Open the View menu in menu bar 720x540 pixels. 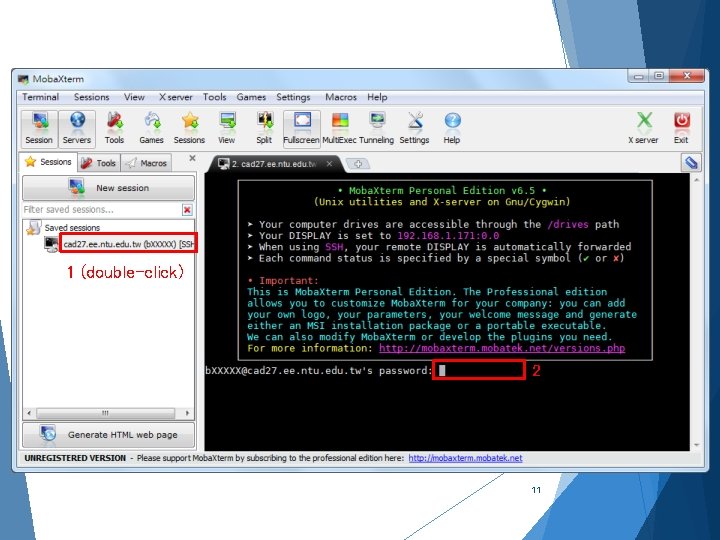click(x=134, y=97)
